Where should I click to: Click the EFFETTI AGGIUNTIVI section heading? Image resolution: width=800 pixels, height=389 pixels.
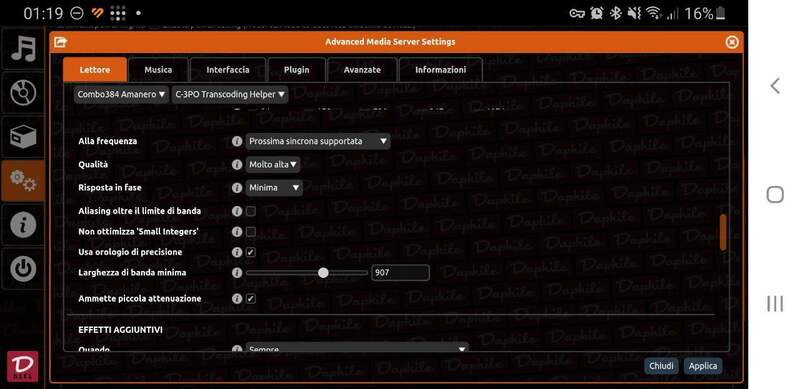[120, 330]
